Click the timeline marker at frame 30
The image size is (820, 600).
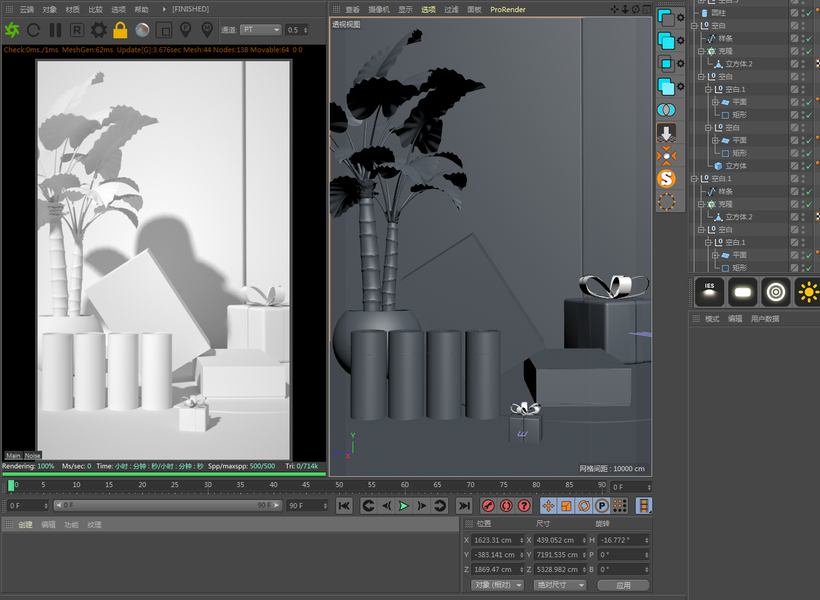(x=208, y=486)
